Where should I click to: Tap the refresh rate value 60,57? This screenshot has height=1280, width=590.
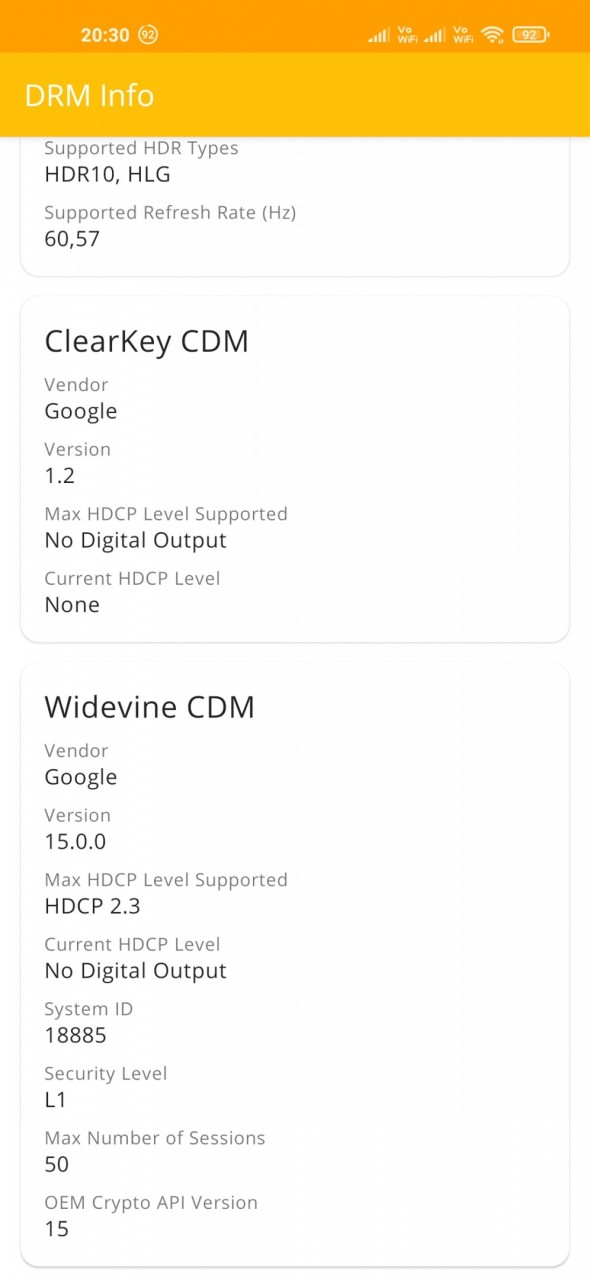point(72,238)
